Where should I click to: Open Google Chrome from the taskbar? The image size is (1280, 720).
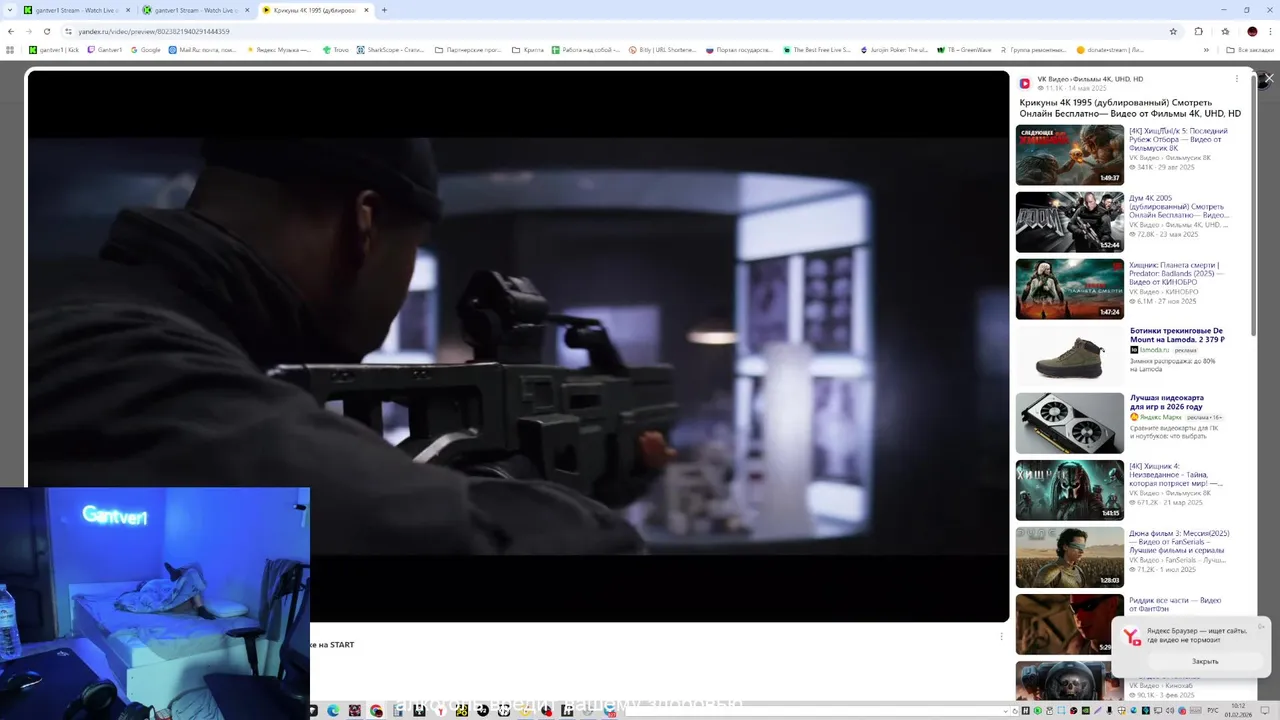click(376, 711)
